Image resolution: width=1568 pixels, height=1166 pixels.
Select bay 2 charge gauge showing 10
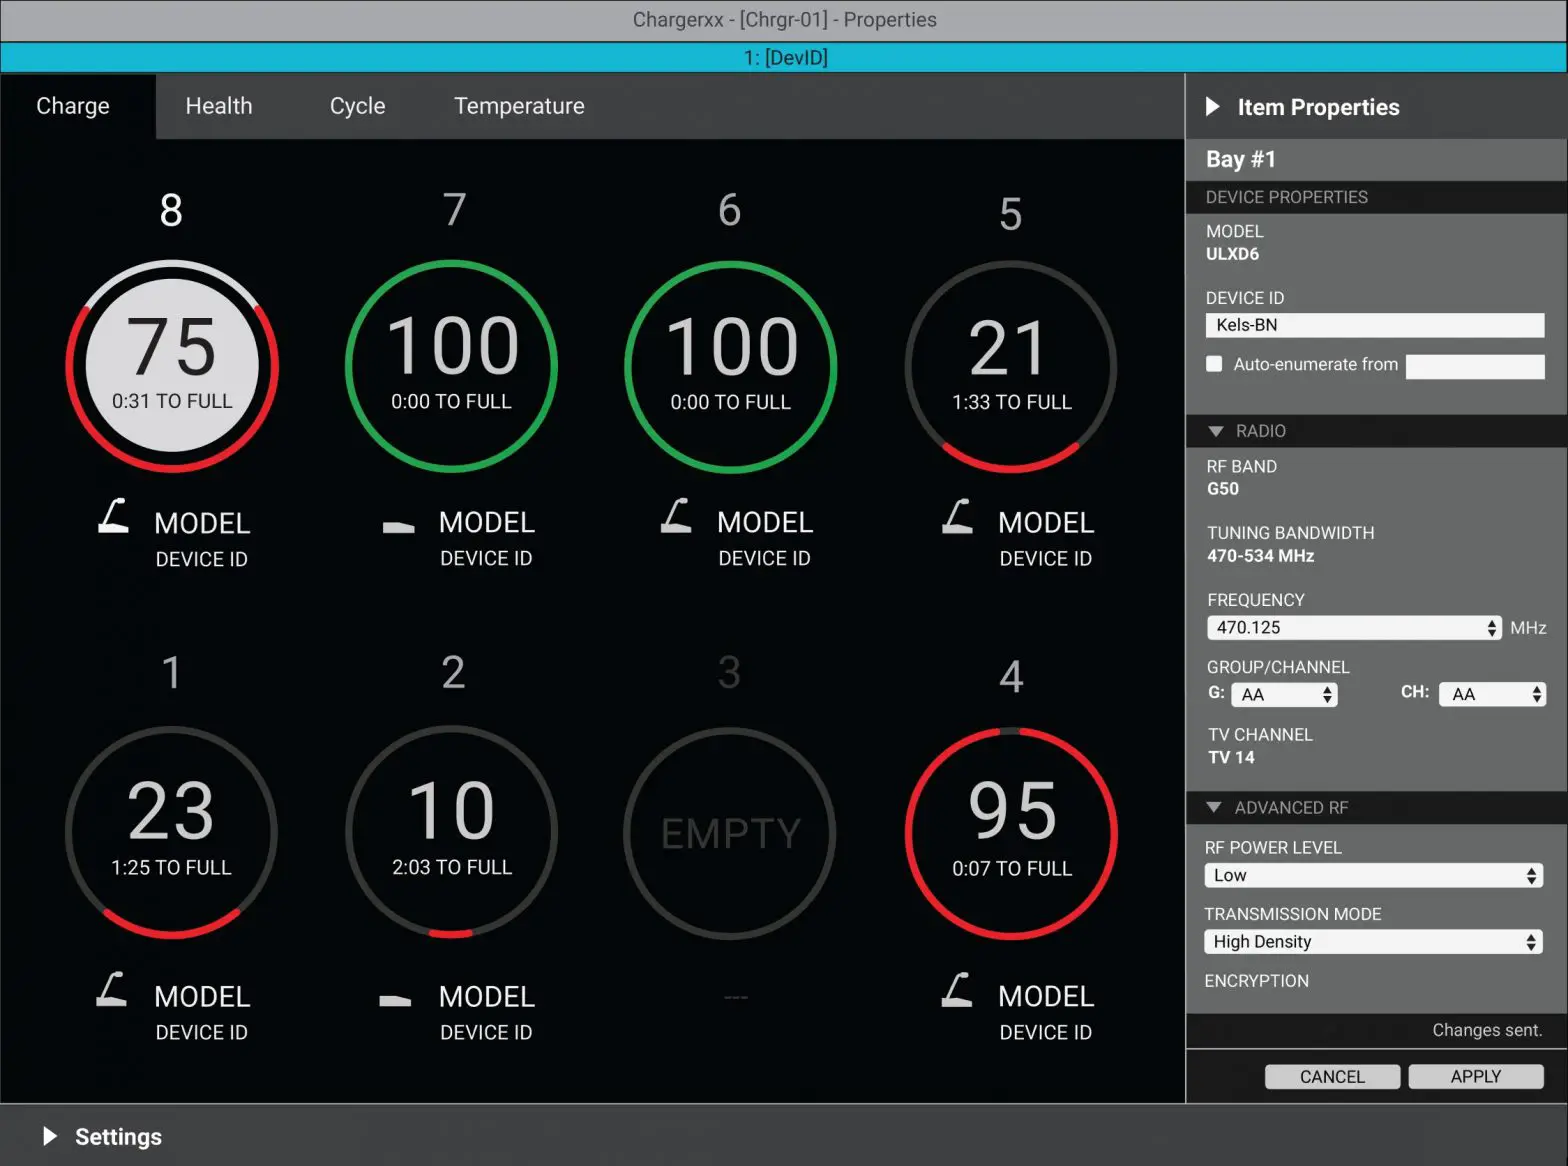point(452,832)
